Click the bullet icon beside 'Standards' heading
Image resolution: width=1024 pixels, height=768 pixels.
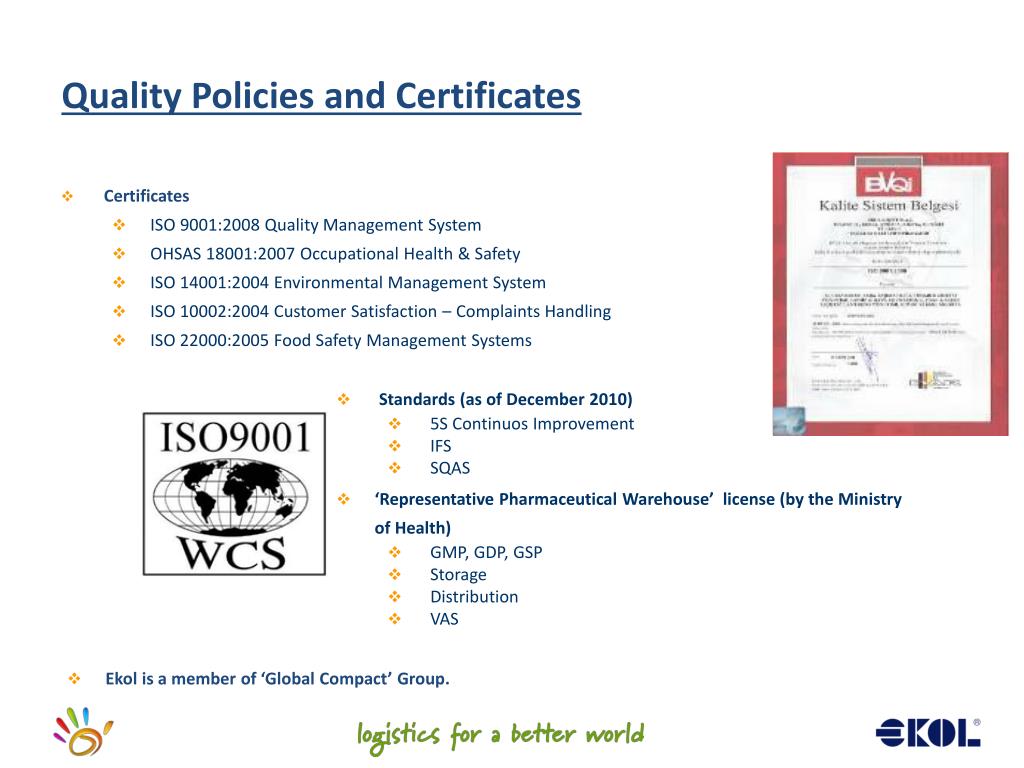(344, 399)
